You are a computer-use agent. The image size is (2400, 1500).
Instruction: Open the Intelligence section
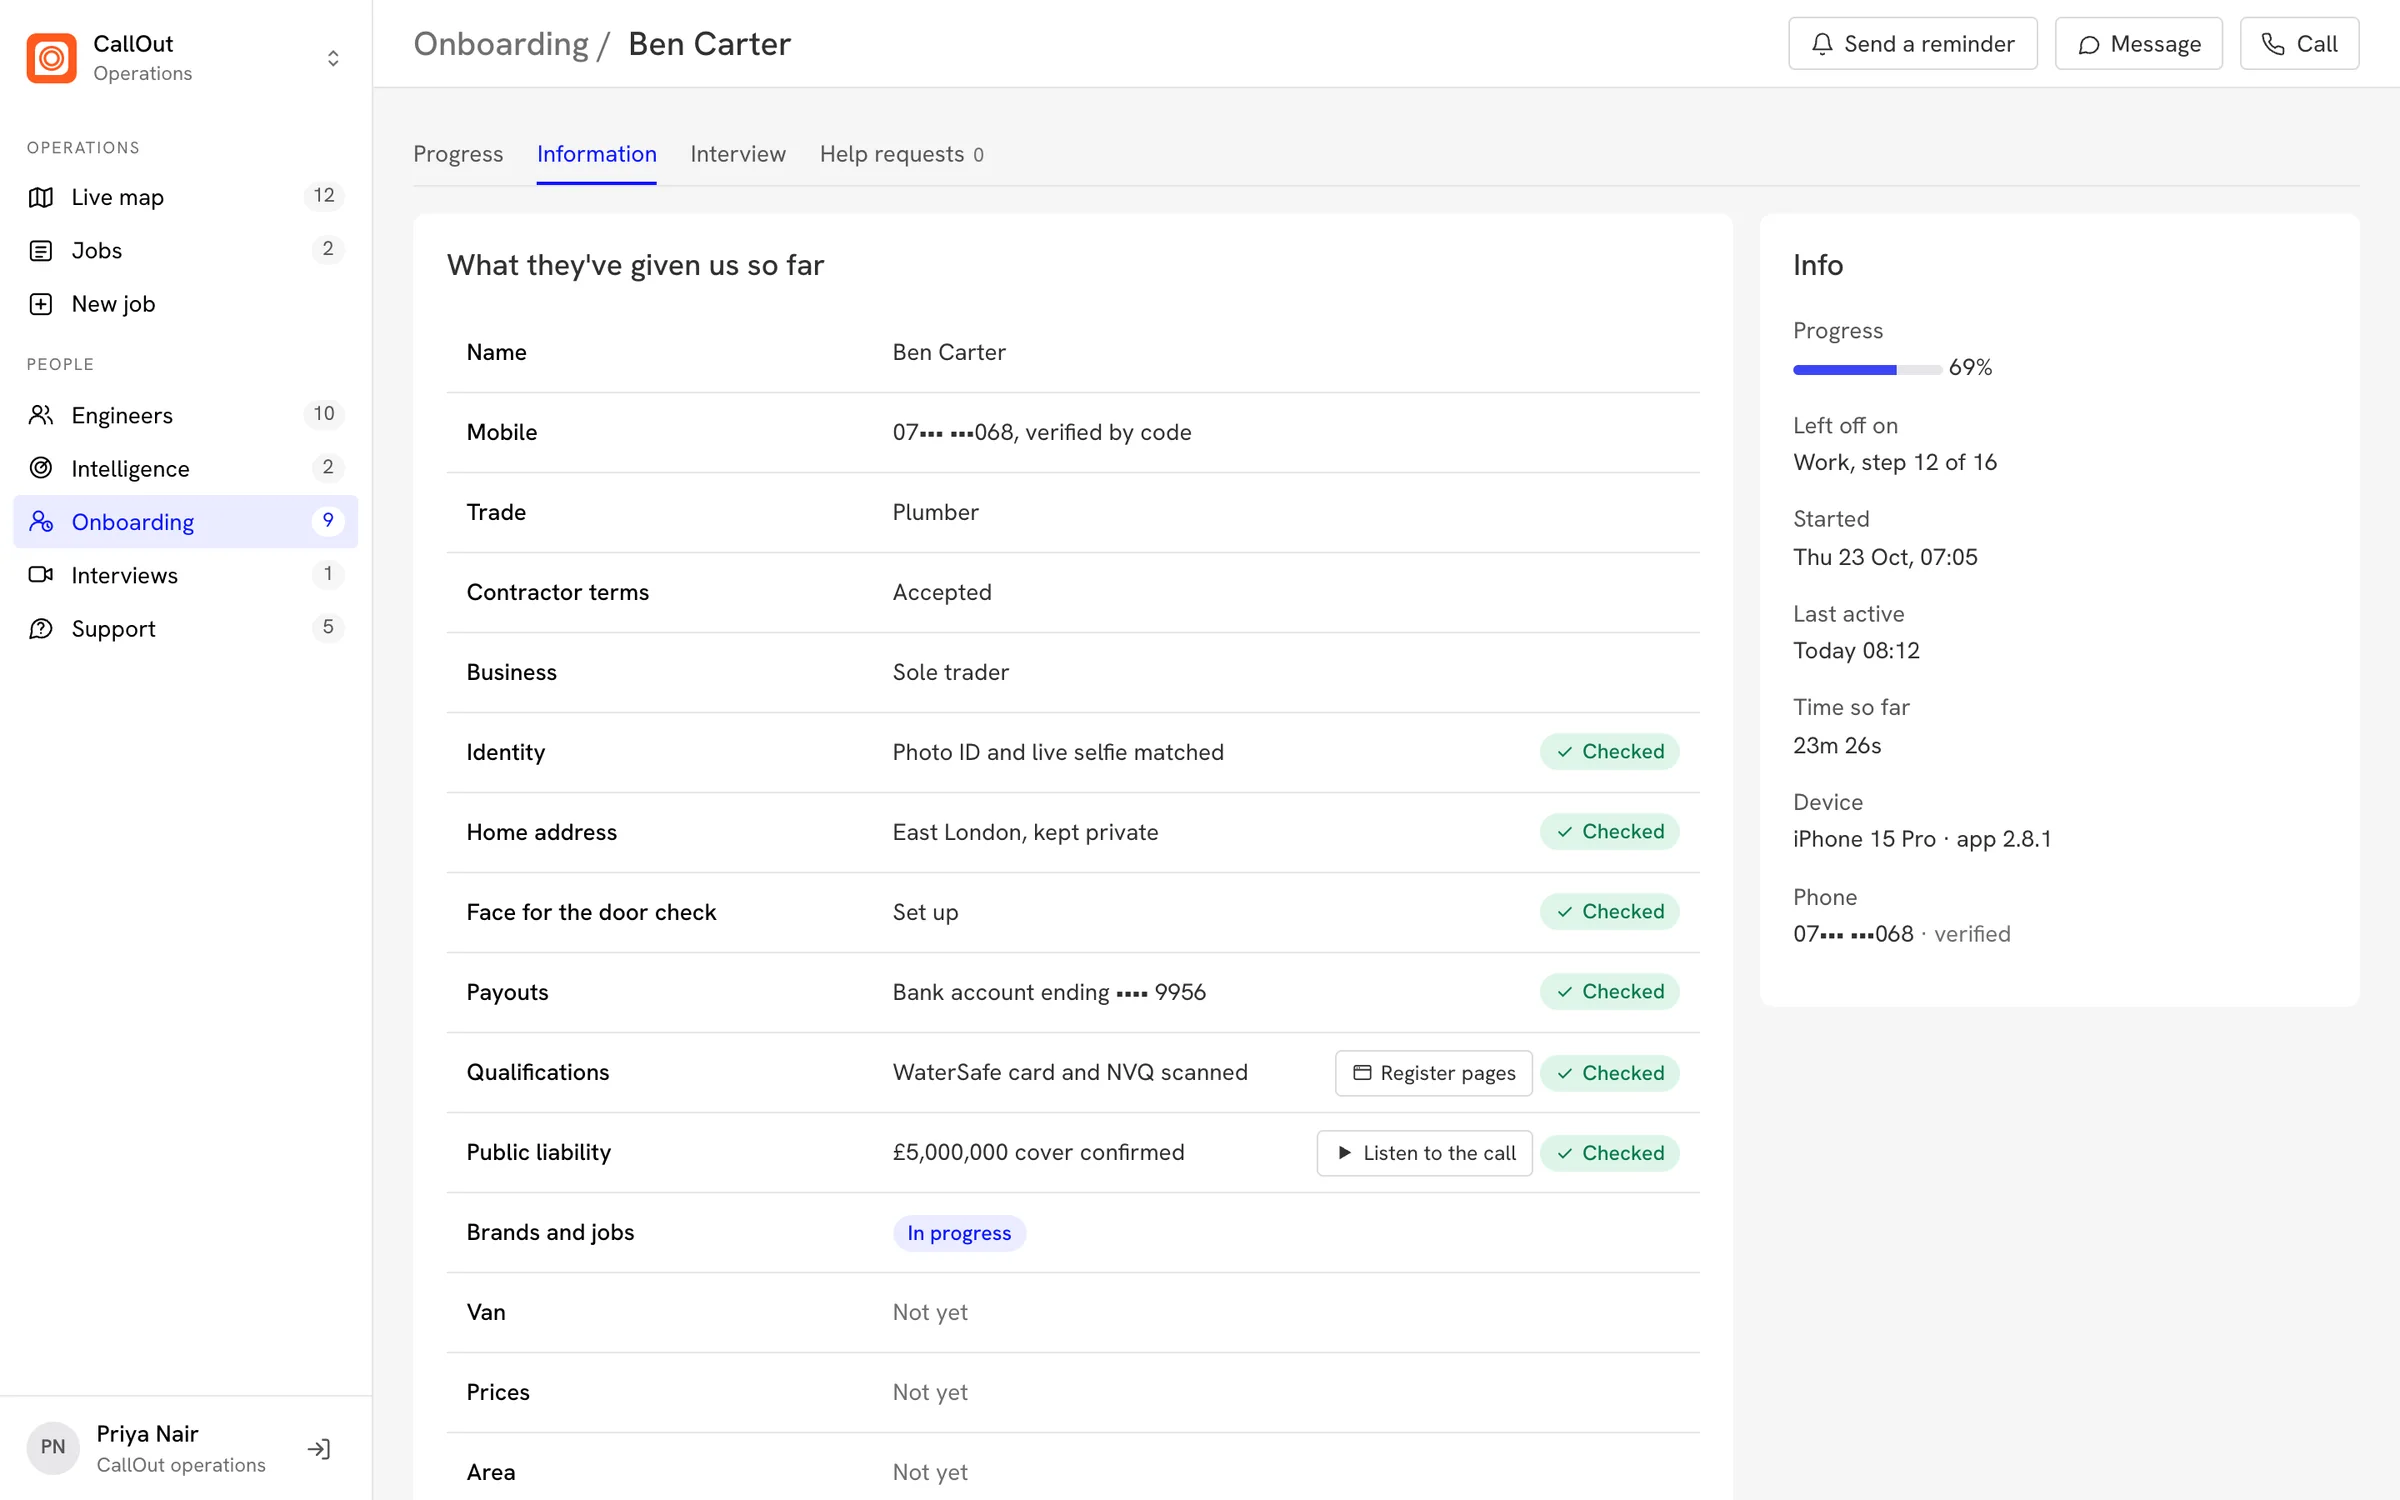click(186, 468)
